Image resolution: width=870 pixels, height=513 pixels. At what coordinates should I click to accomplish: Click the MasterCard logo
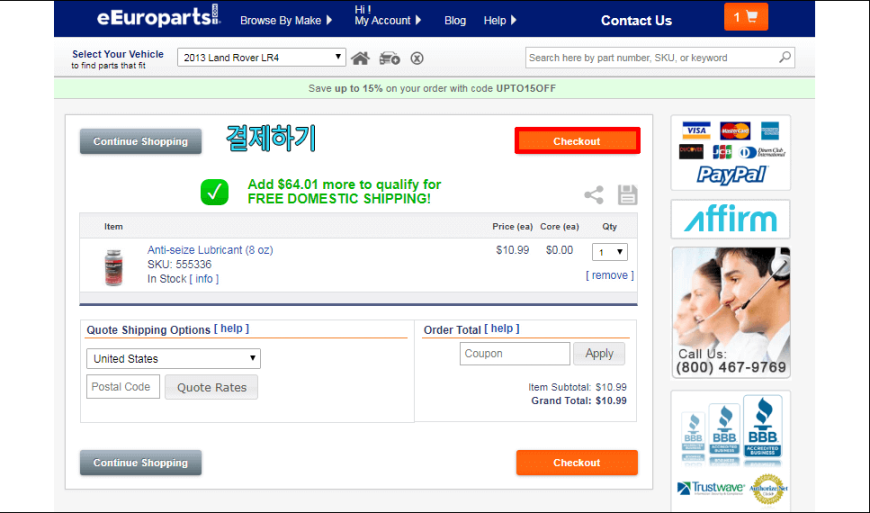[x=735, y=130]
